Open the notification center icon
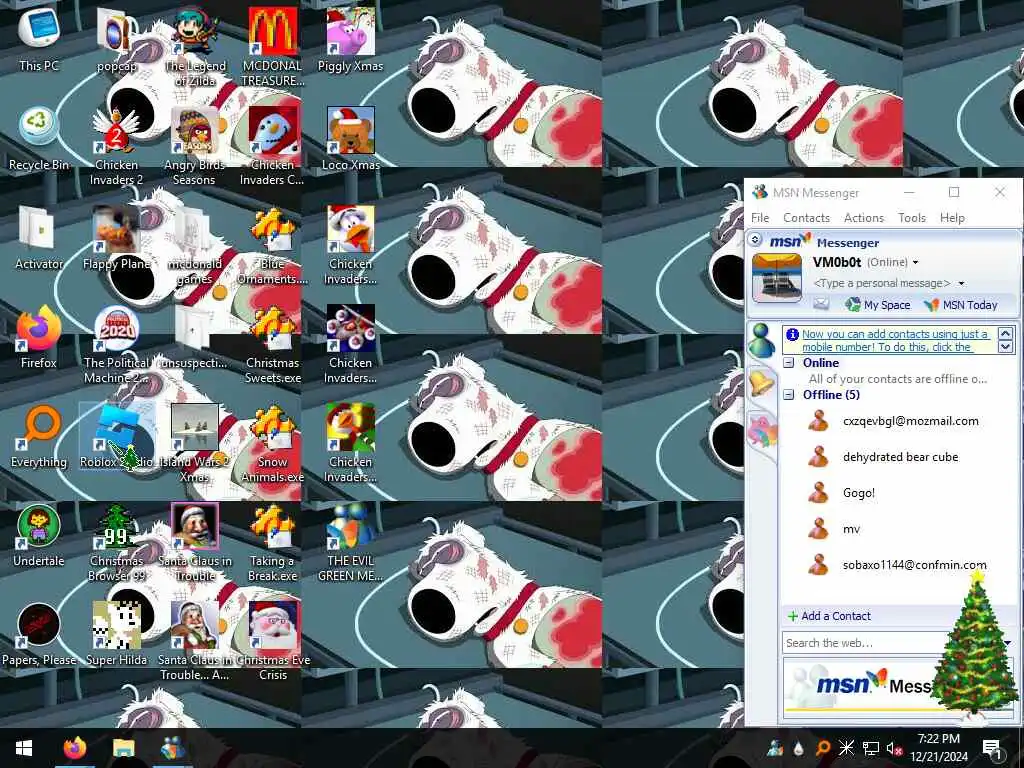Image resolution: width=1024 pixels, height=768 pixels. pyautogui.click(x=992, y=748)
